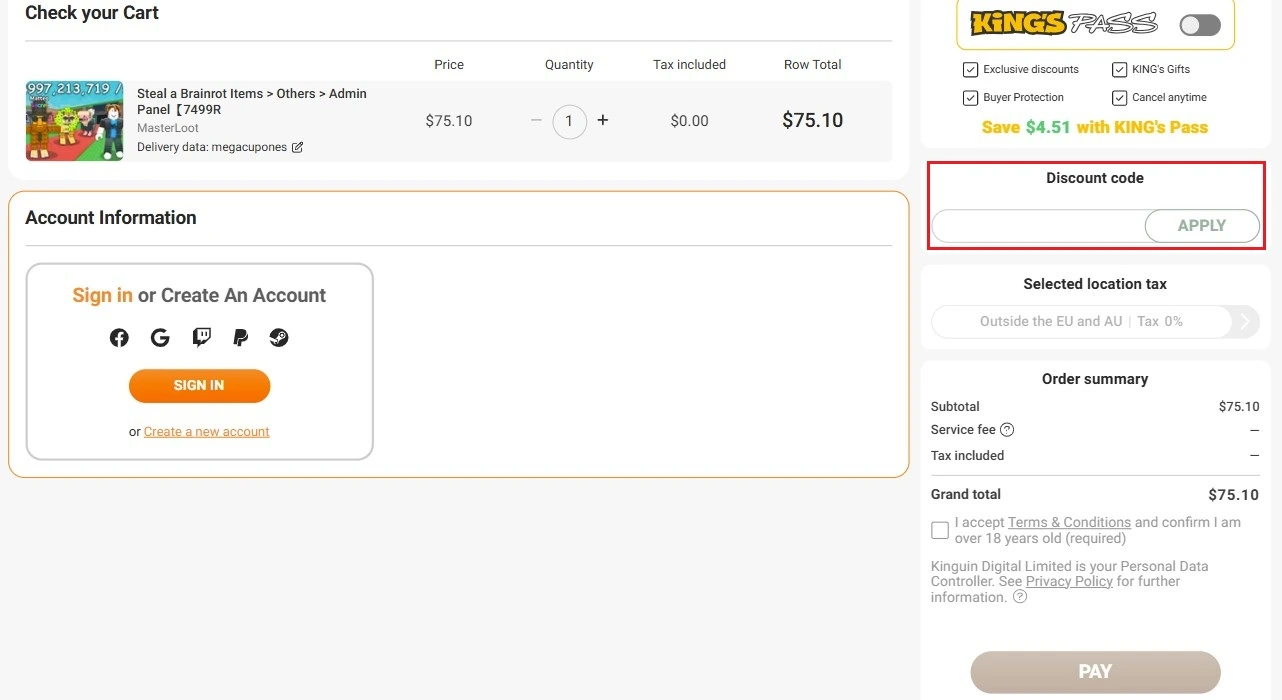
Task: Open the Create a new account link
Action: pos(207,432)
